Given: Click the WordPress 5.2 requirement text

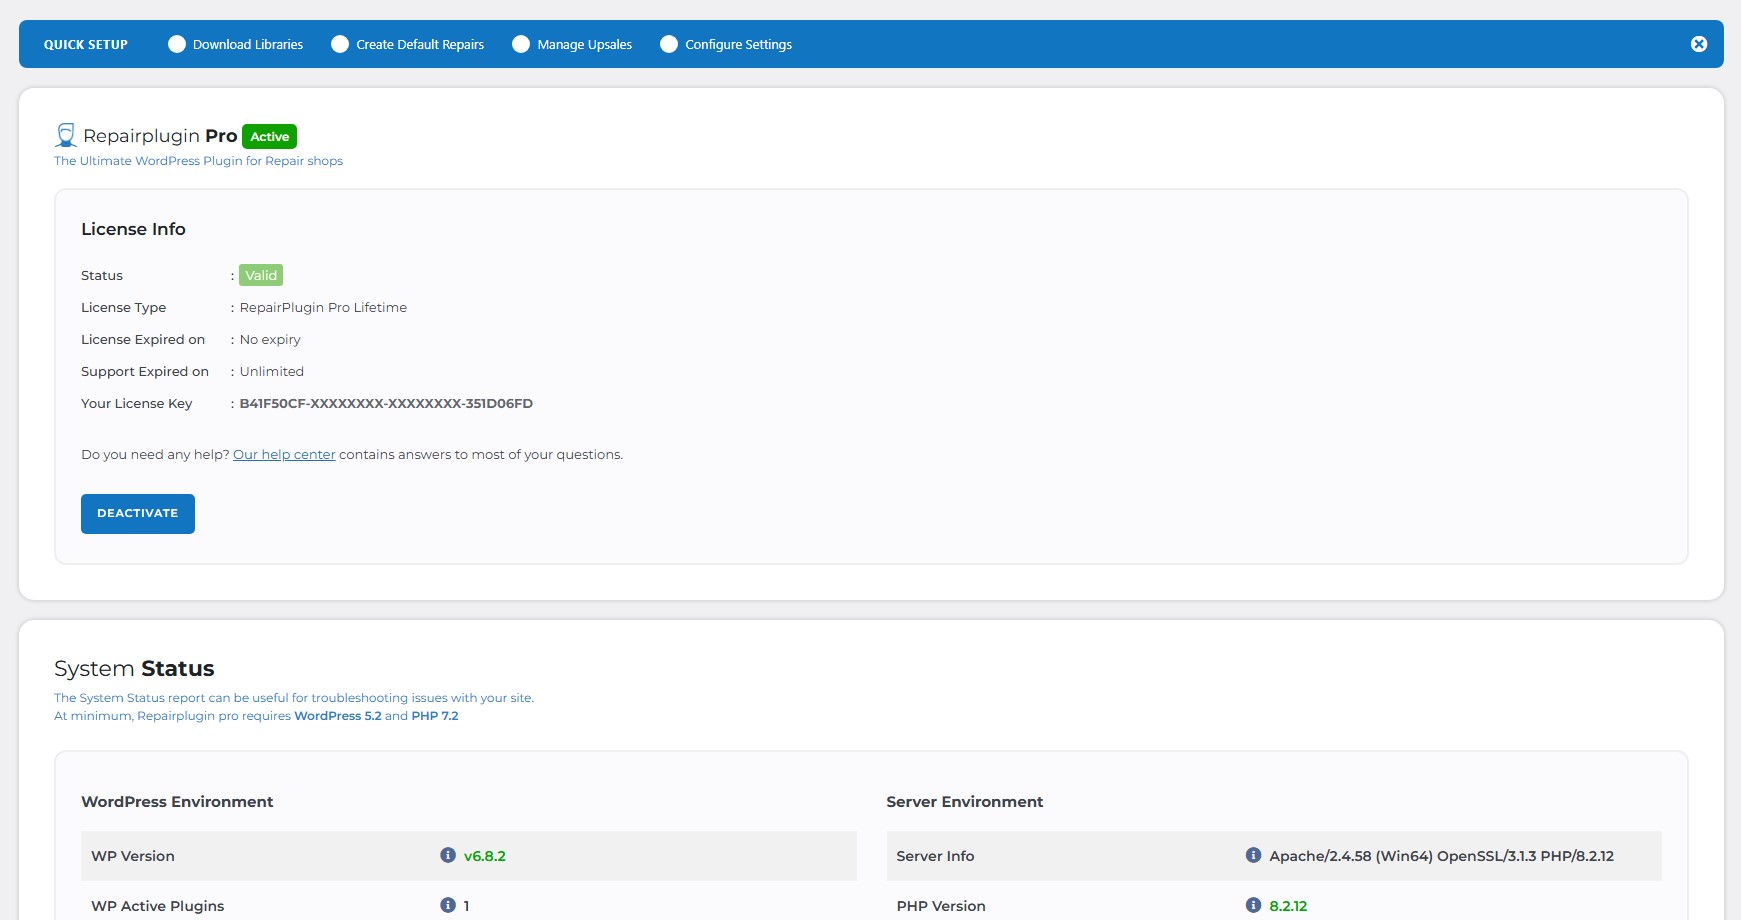Looking at the screenshot, I should [x=337, y=716].
